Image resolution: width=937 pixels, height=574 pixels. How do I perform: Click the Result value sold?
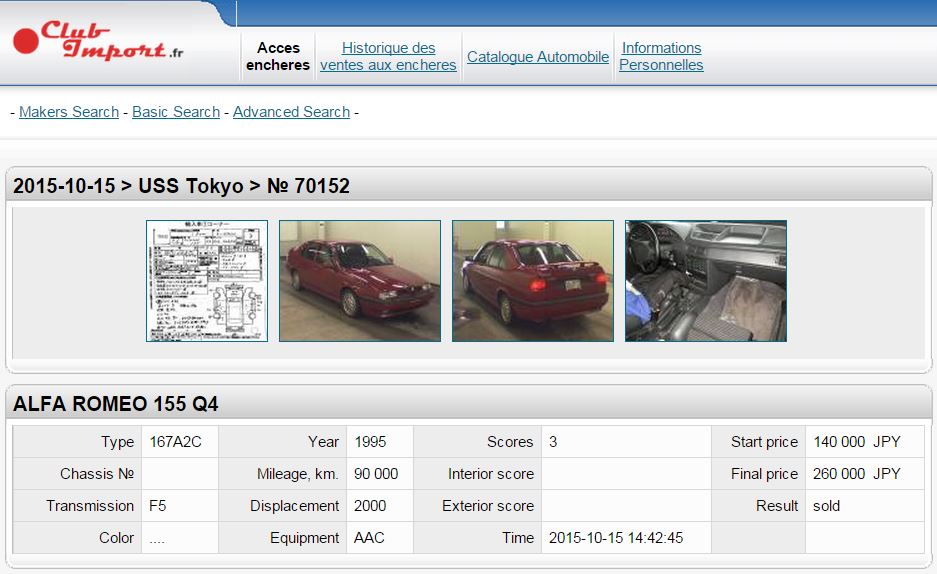827,506
